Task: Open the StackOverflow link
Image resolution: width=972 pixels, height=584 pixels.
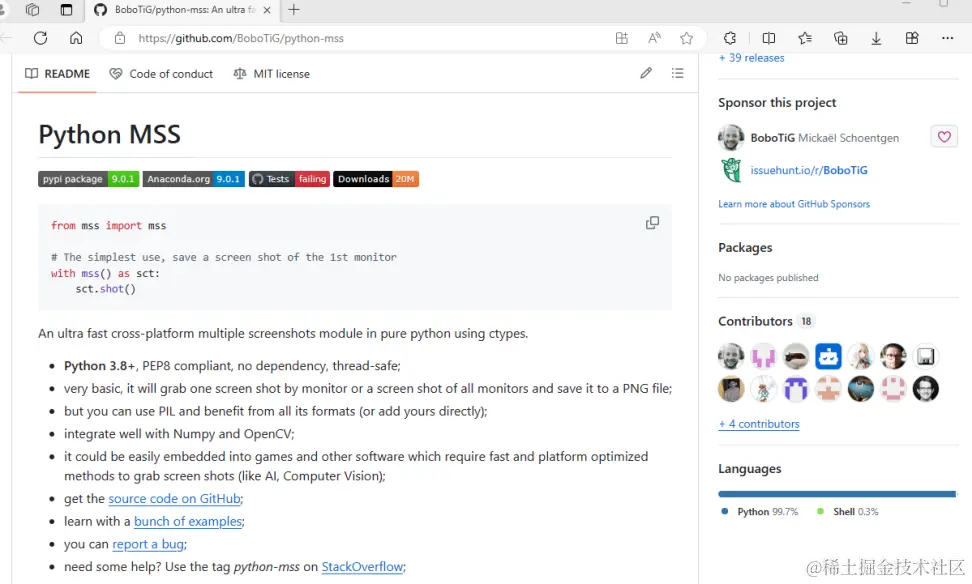Action: click(x=362, y=567)
